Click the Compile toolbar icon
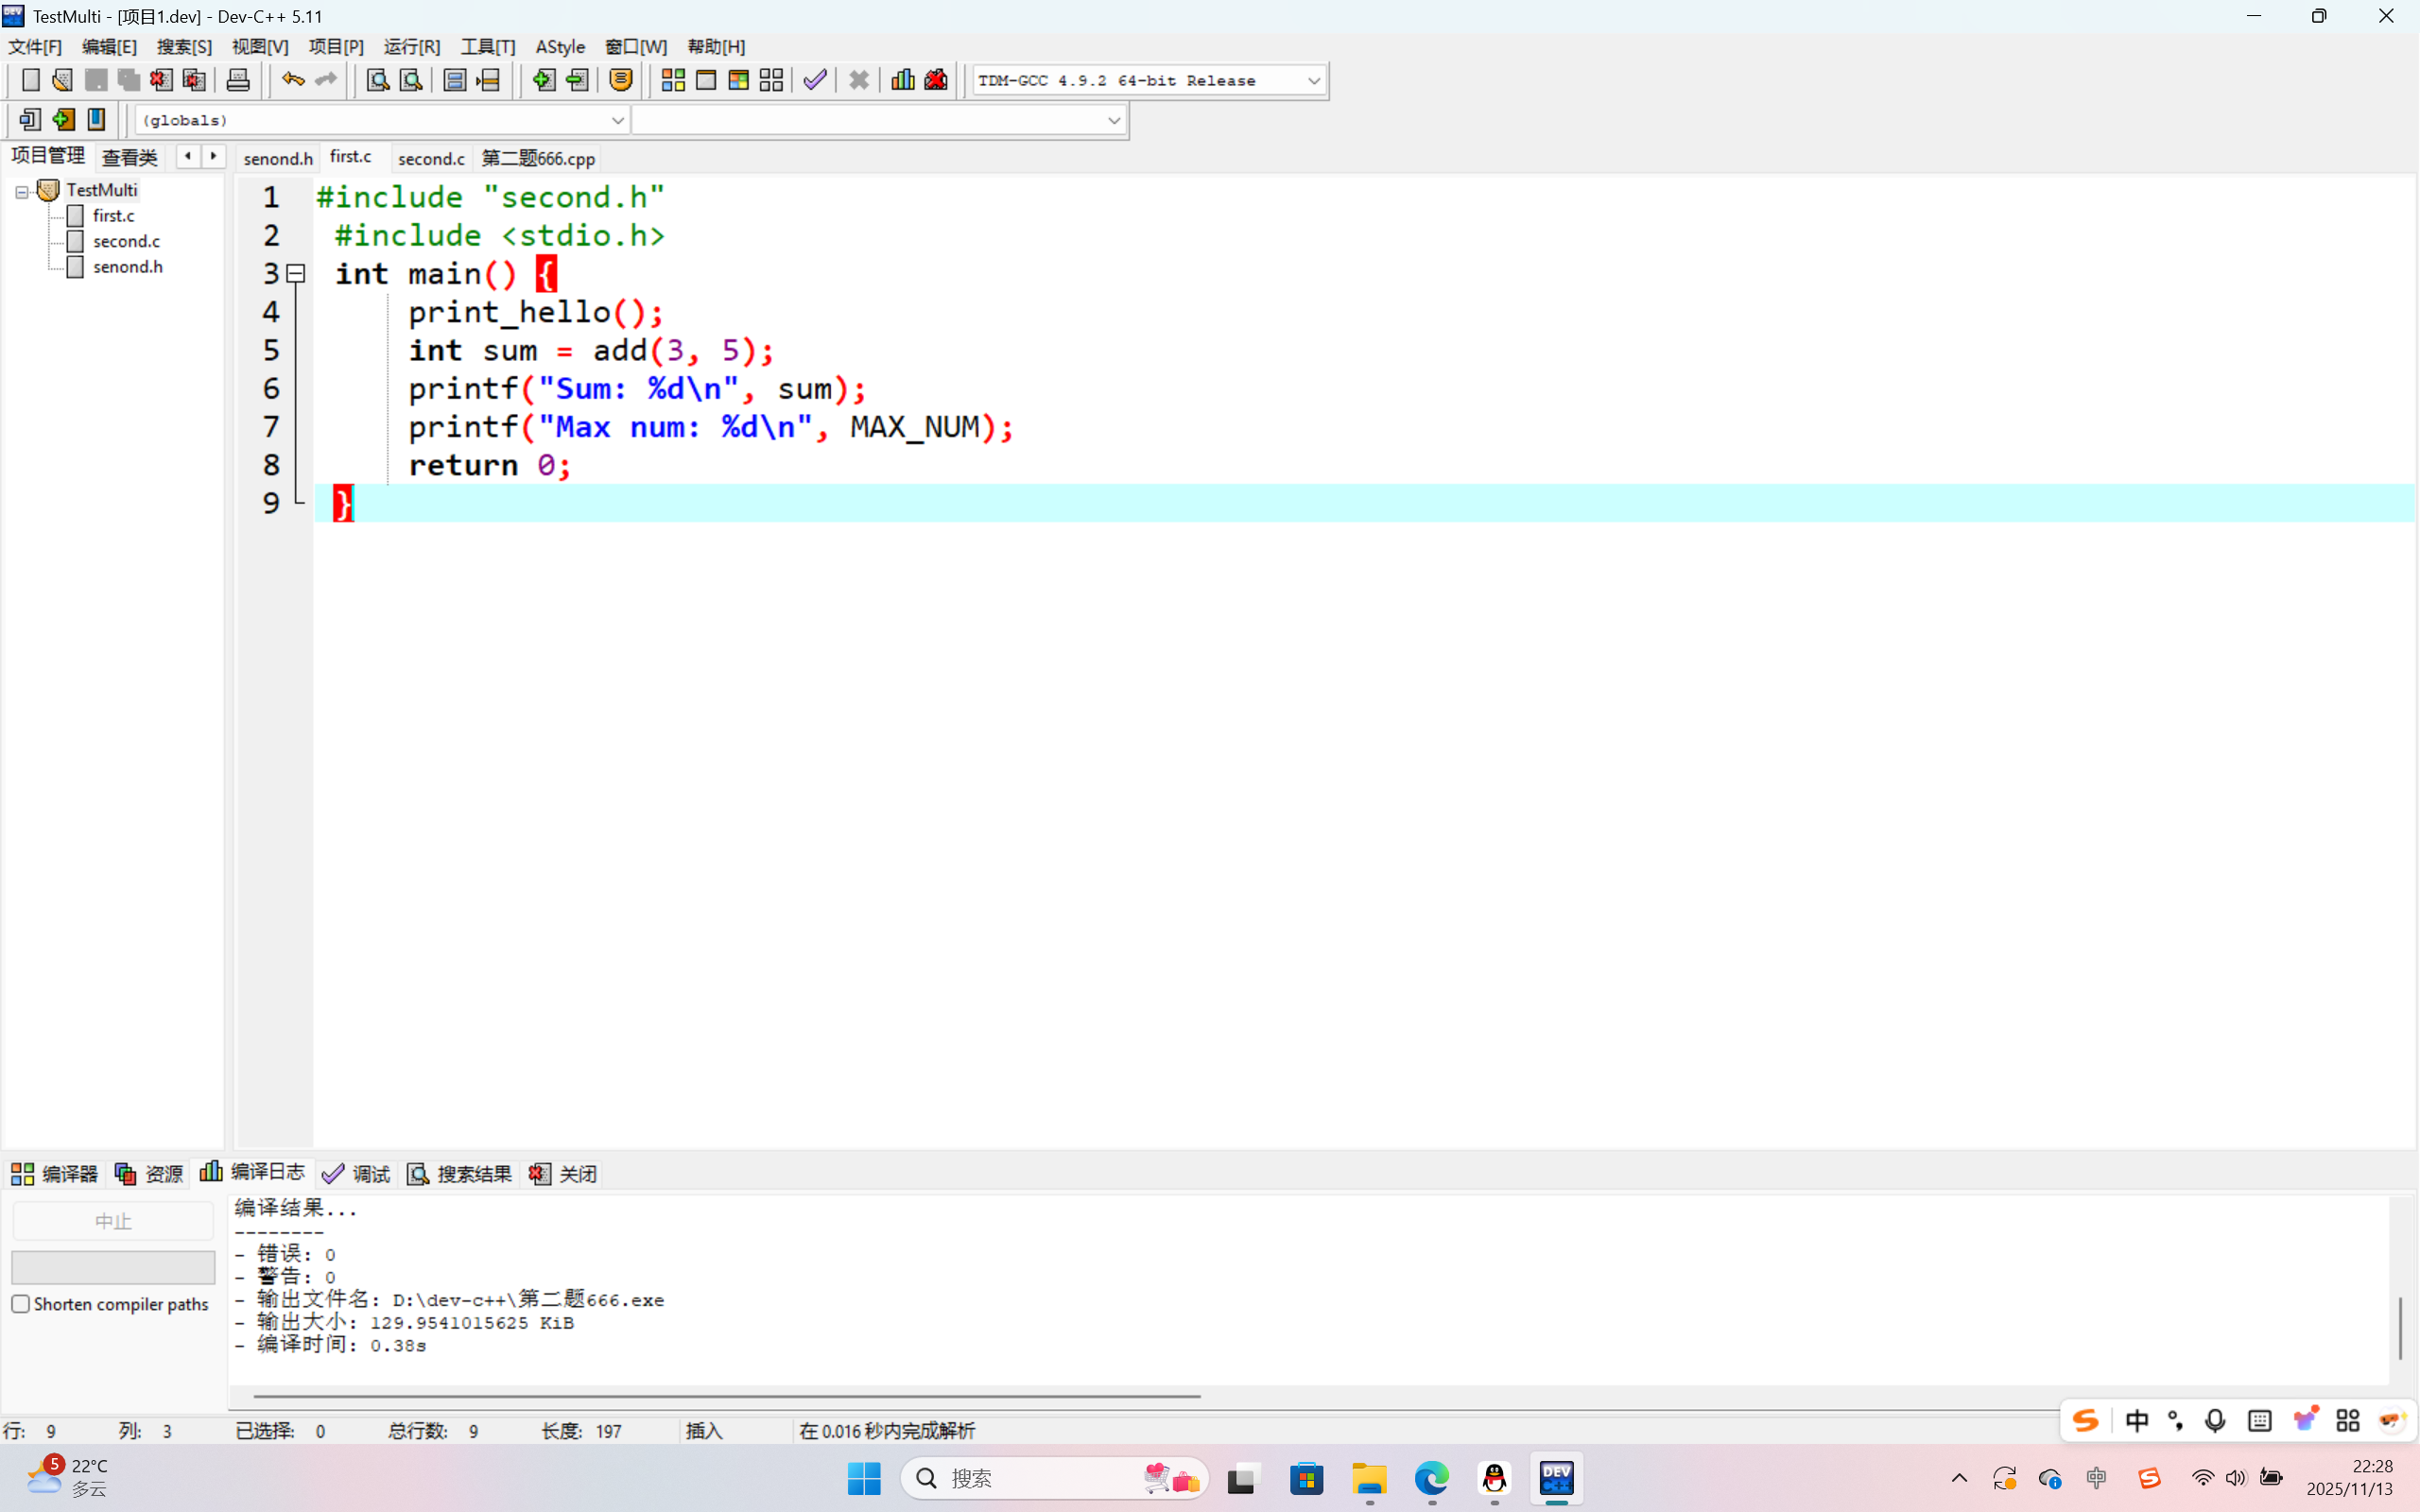The height and width of the screenshot is (1512, 2420). (x=673, y=80)
